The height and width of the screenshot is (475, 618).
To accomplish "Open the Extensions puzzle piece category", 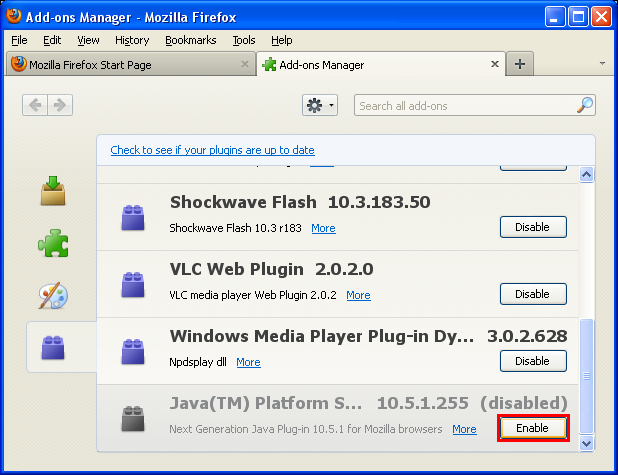I will click(53, 243).
